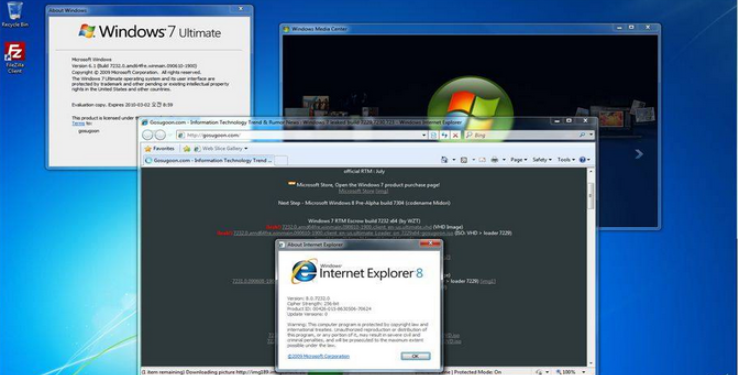Open the recent pages dropdown beside Forward

tap(169, 136)
